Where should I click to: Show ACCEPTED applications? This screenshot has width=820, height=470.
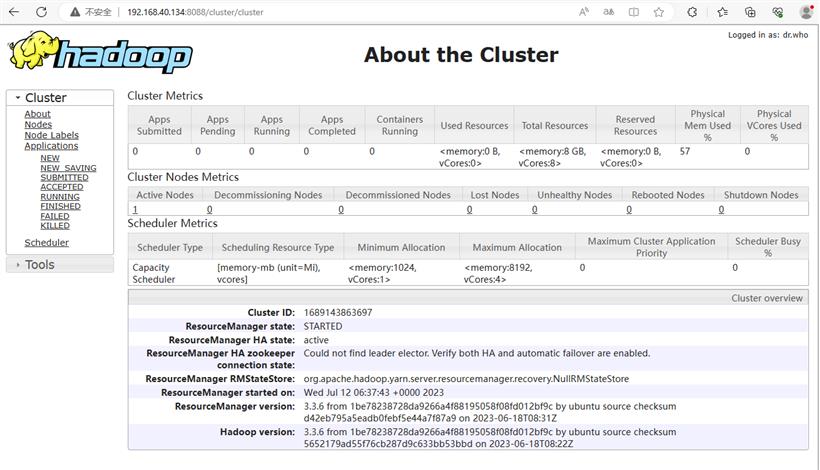point(62,187)
